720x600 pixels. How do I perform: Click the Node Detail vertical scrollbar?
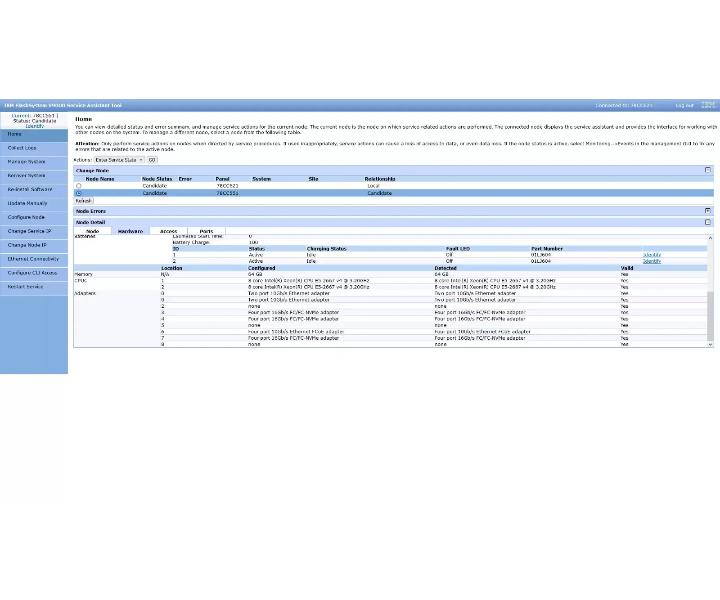[x=710, y=291]
